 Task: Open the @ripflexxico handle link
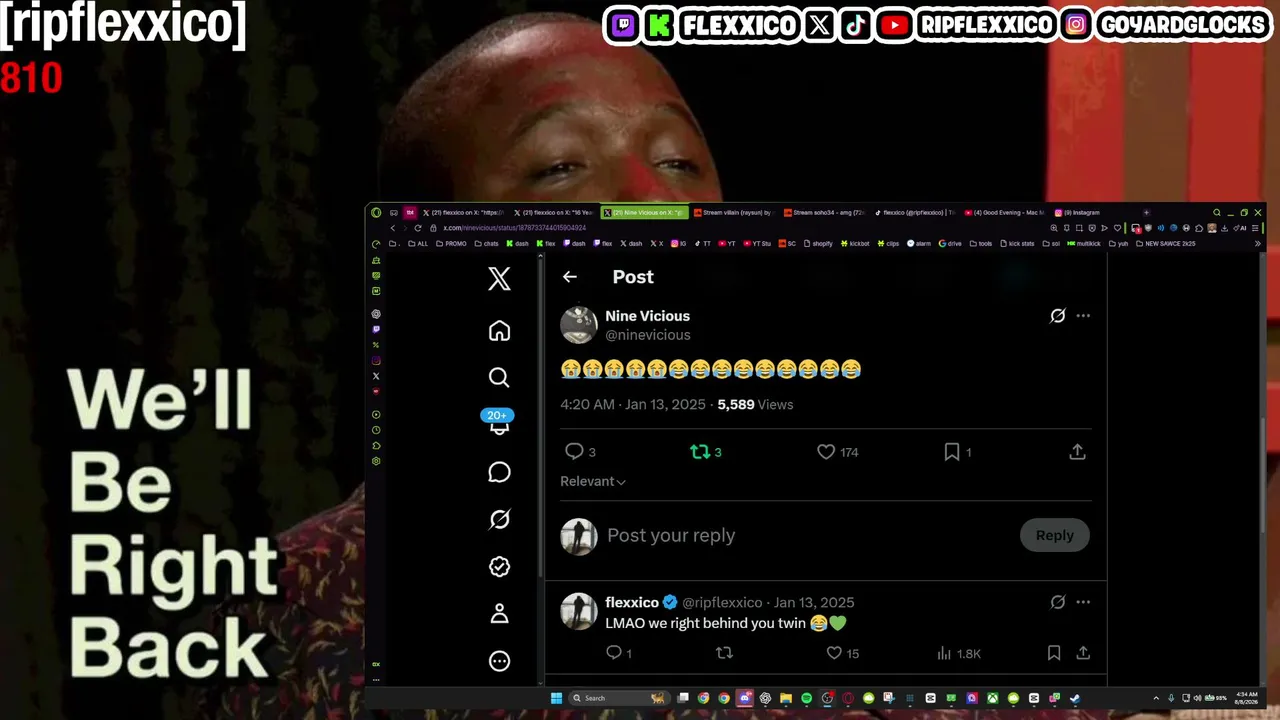(x=722, y=602)
